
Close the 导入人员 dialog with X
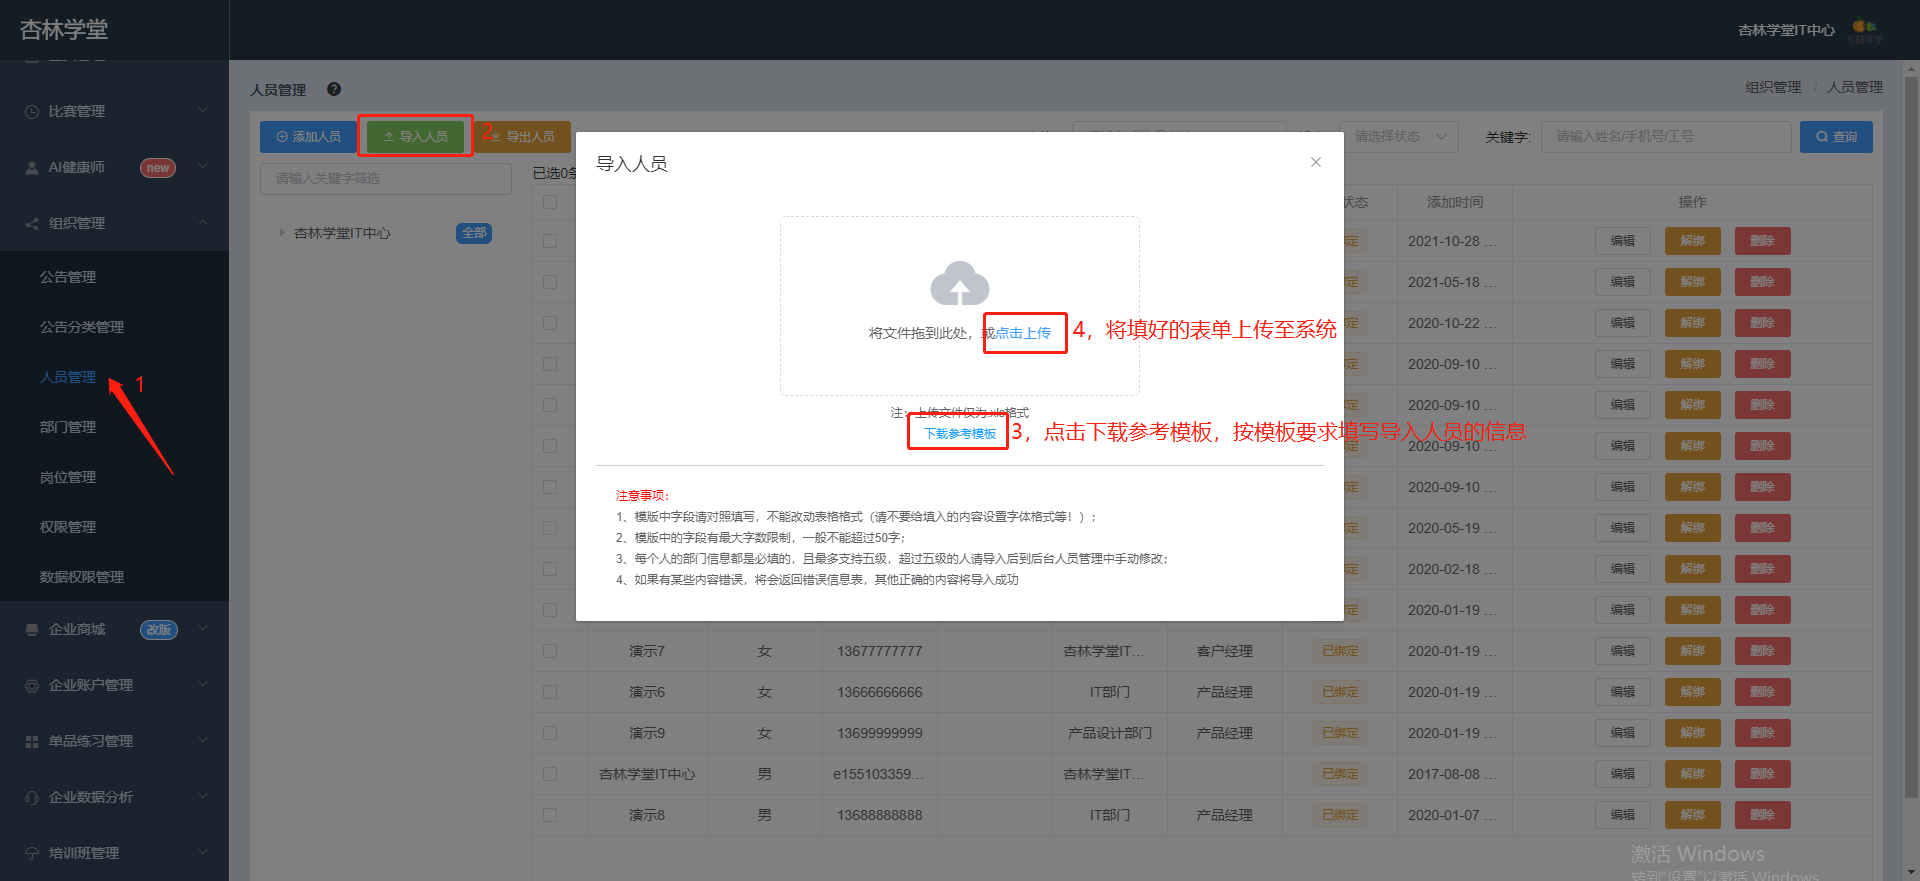(1316, 162)
